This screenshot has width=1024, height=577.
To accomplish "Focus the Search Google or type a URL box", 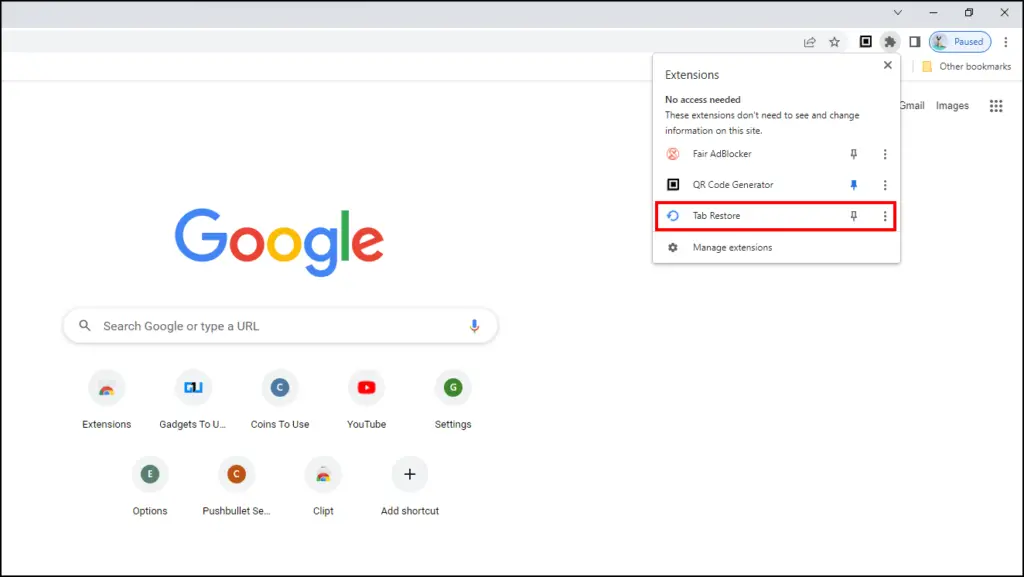I will coord(280,326).
